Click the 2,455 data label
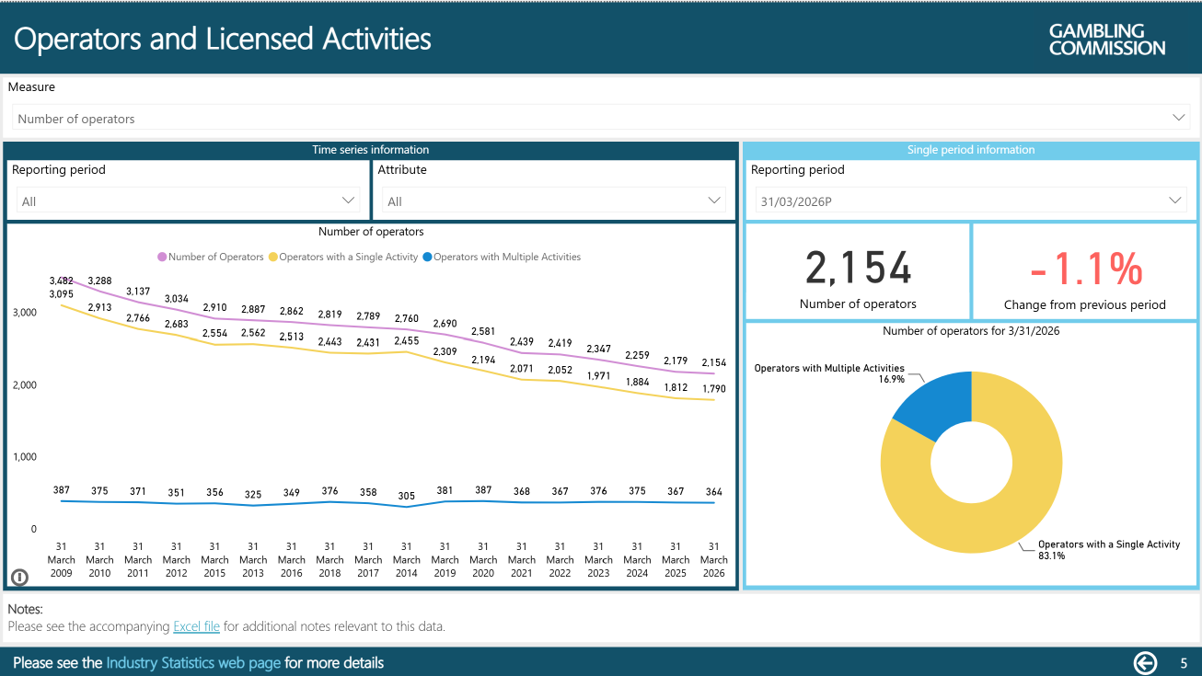 click(406, 341)
